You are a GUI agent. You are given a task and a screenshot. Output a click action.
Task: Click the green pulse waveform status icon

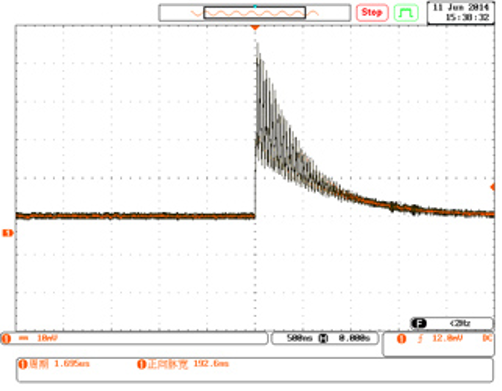pos(406,13)
